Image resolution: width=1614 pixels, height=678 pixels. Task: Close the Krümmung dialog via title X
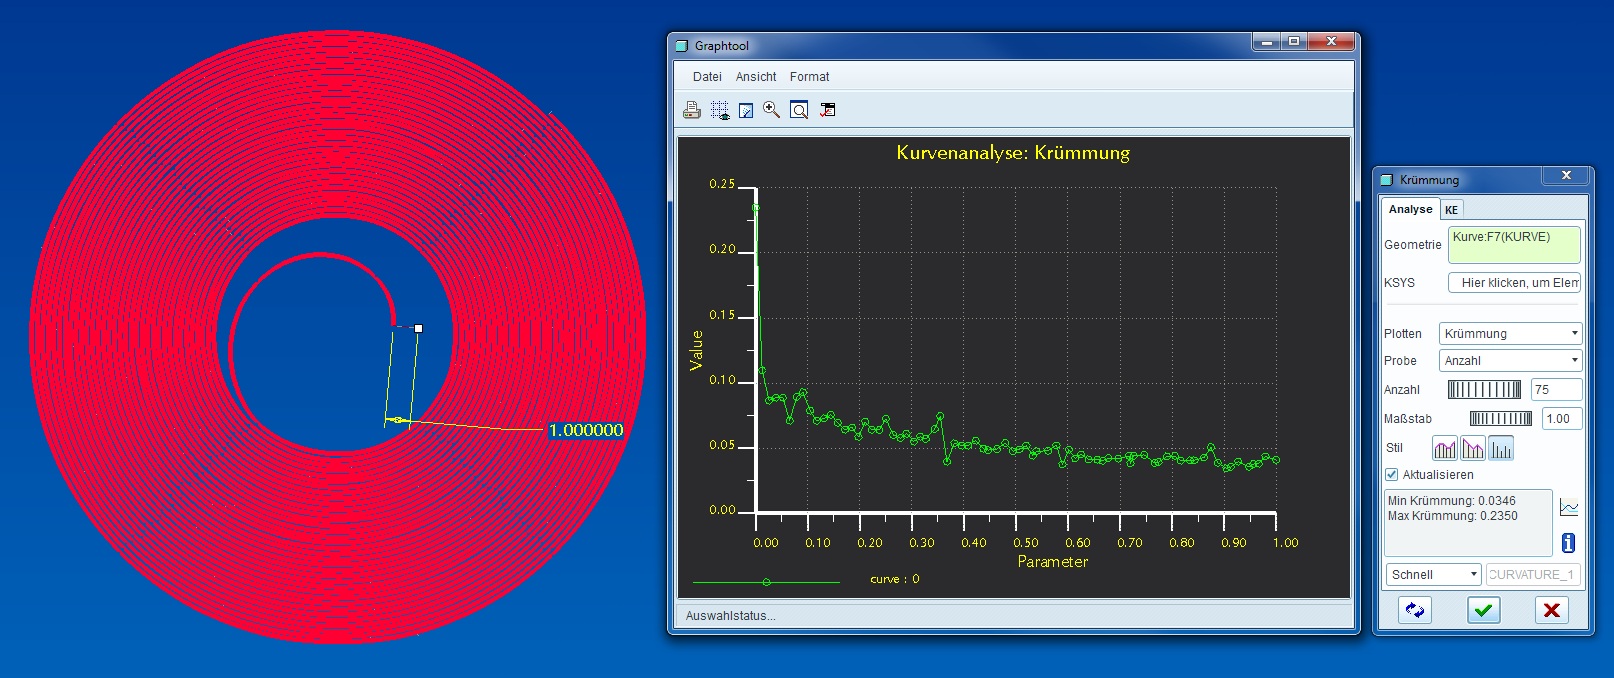click(x=1566, y=176)
